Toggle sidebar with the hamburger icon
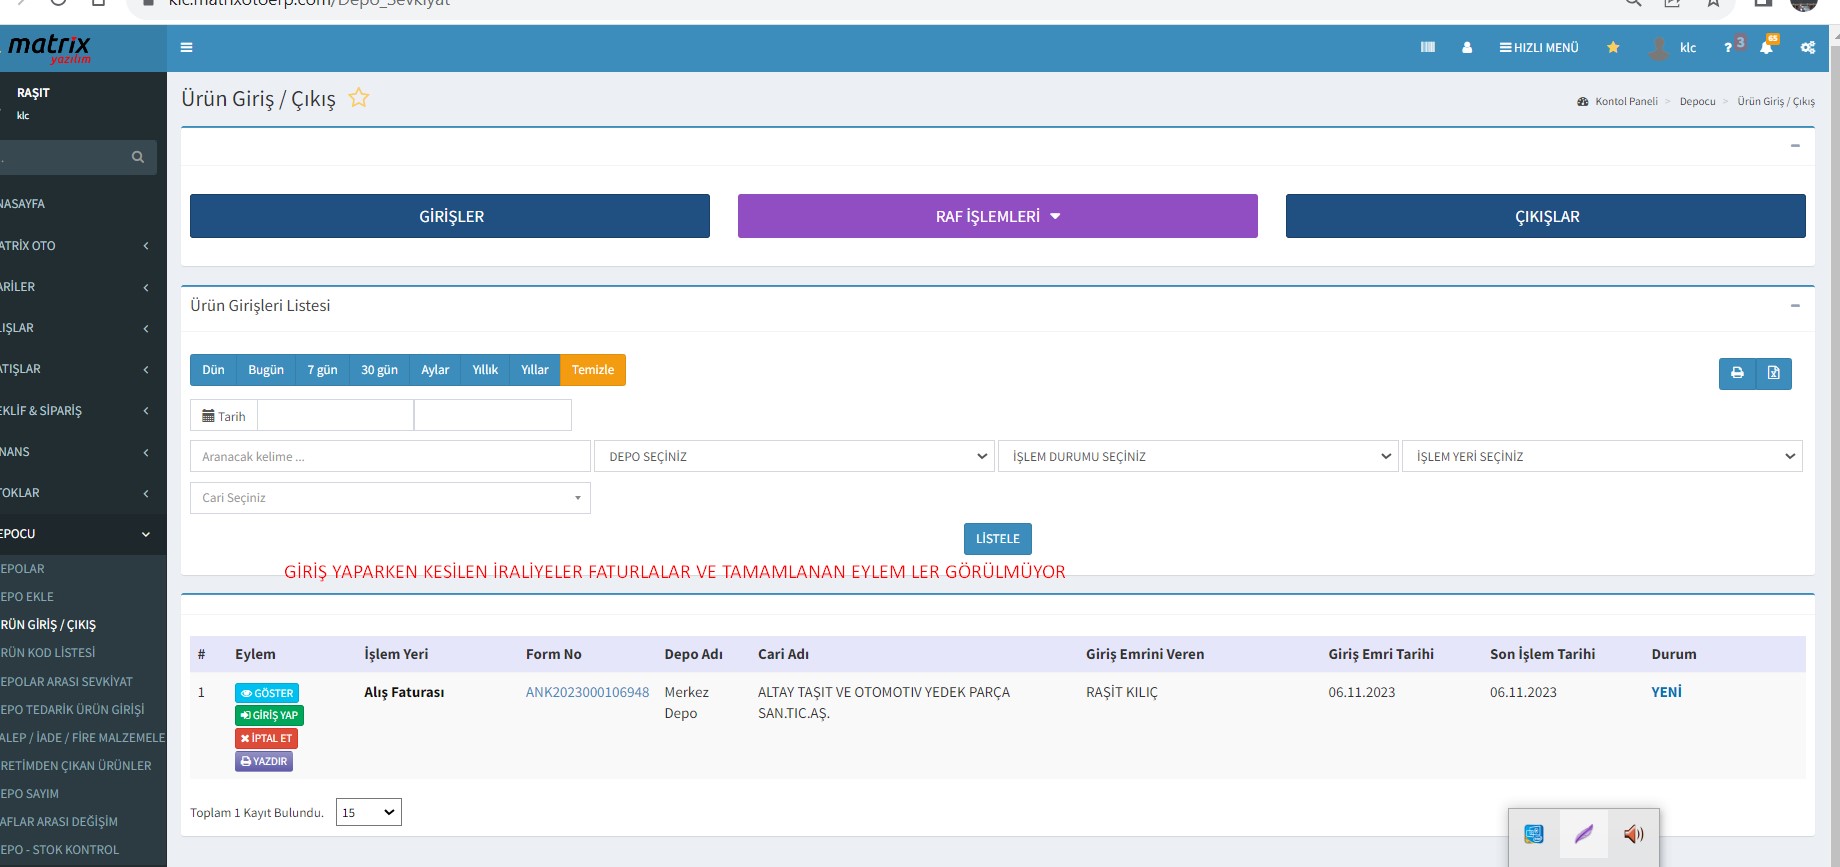The height and width of the screenshot is (867, 1840). [186, 47]
